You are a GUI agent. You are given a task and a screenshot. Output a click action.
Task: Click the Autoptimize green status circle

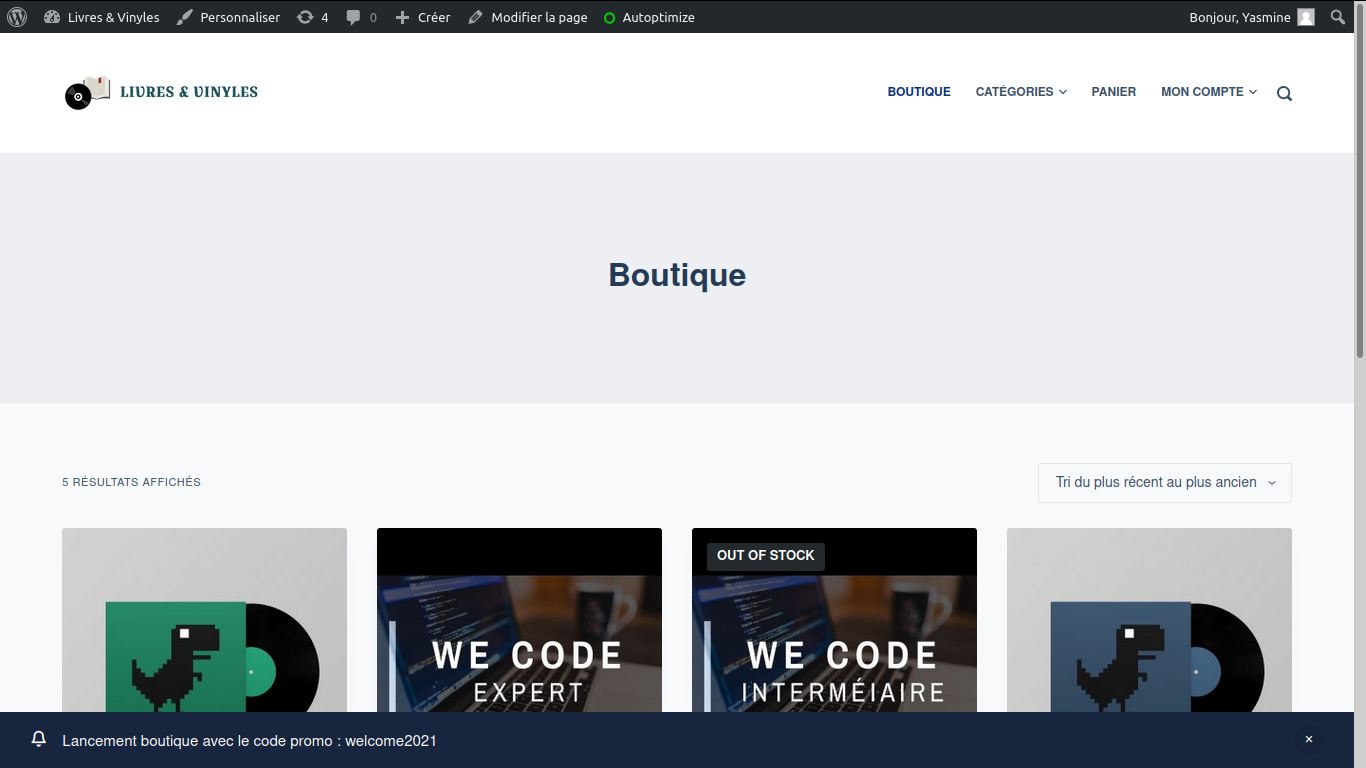609,18
